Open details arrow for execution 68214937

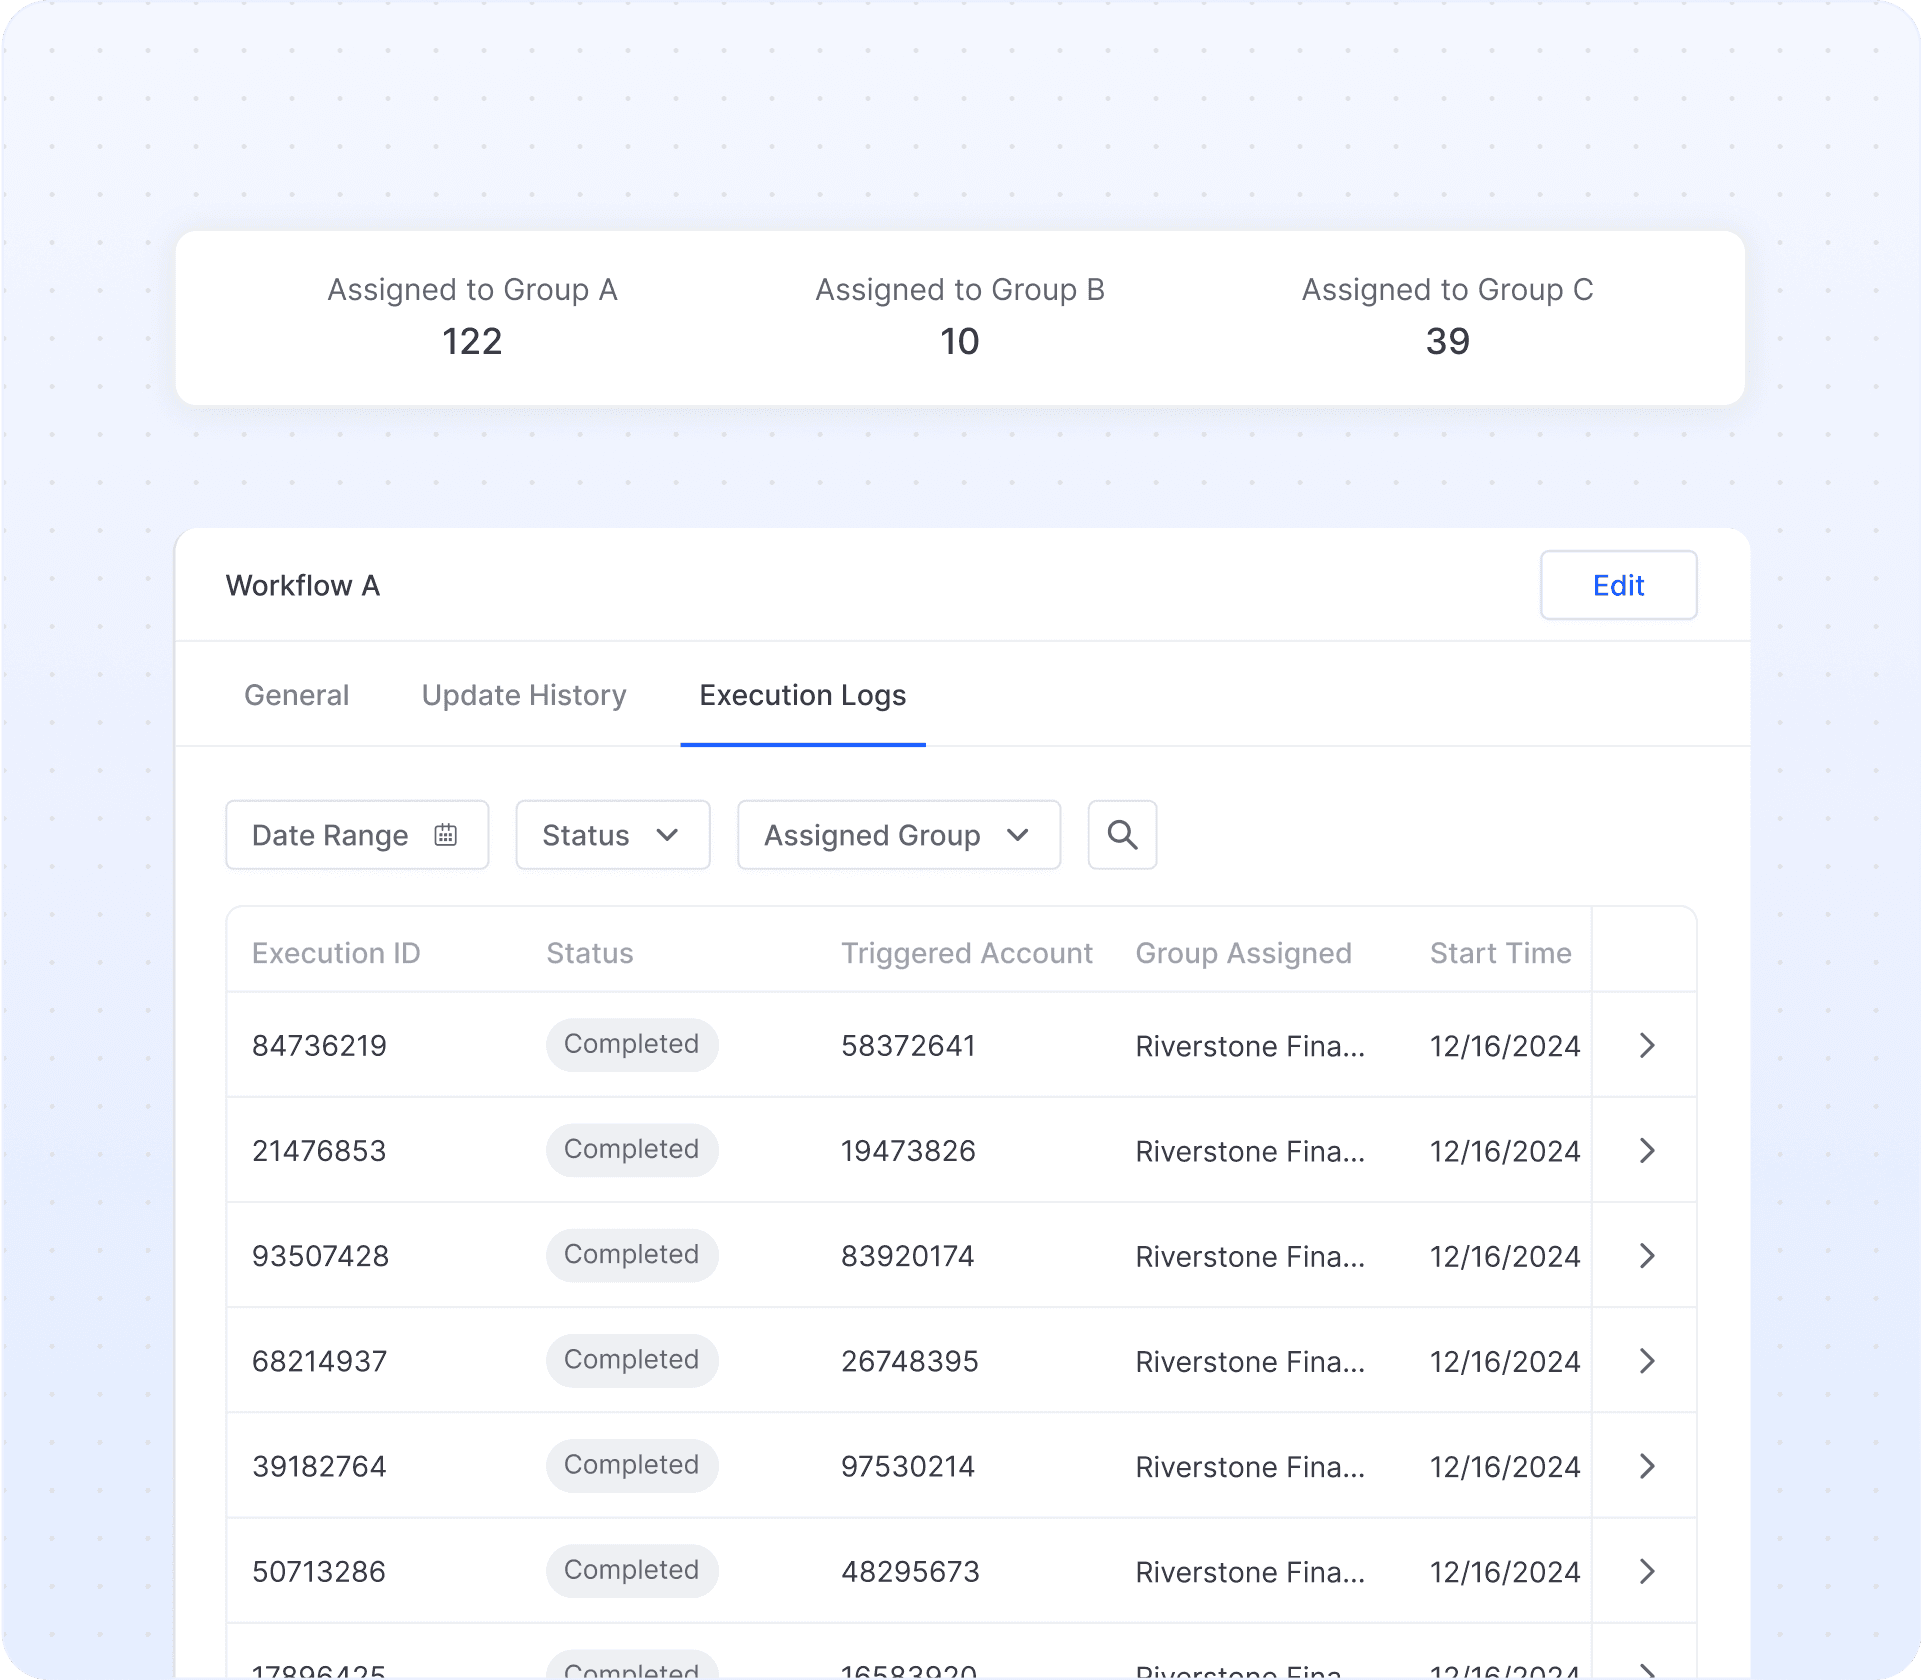pos(1647,1360)
